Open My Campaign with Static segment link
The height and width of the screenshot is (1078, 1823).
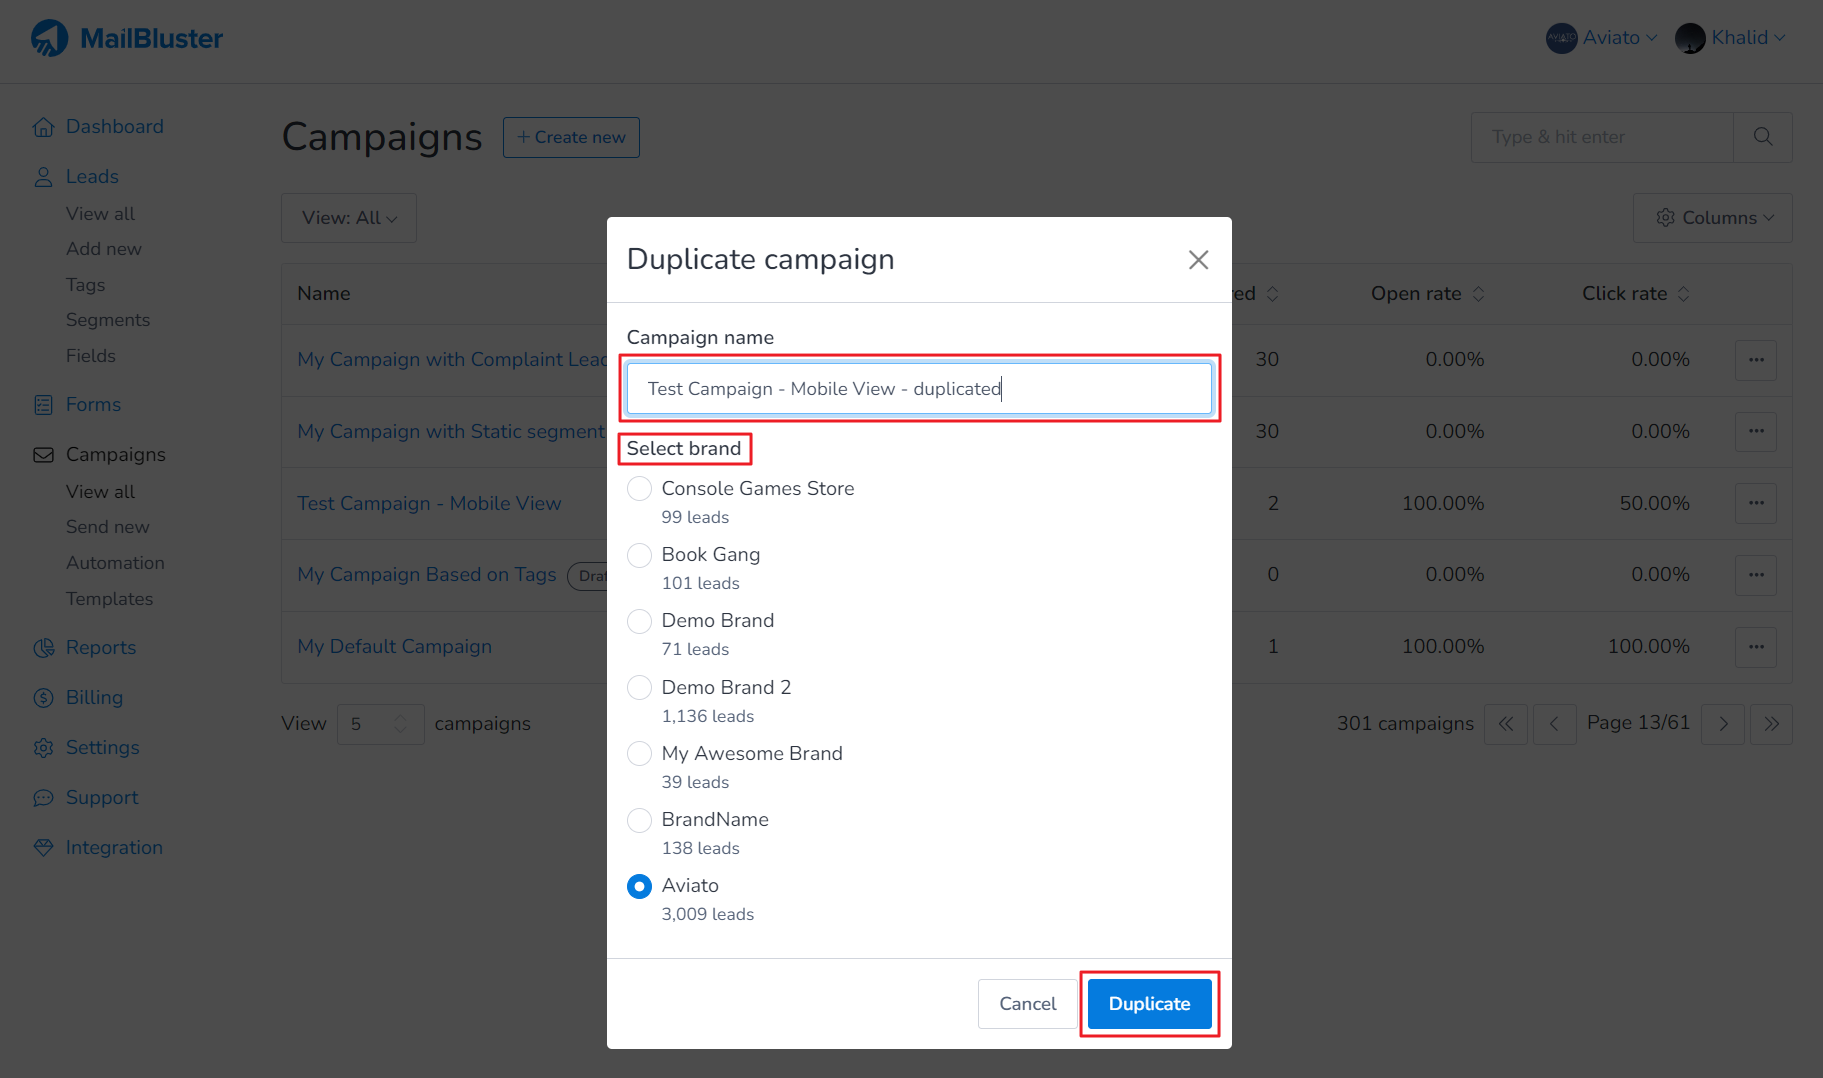451,432
